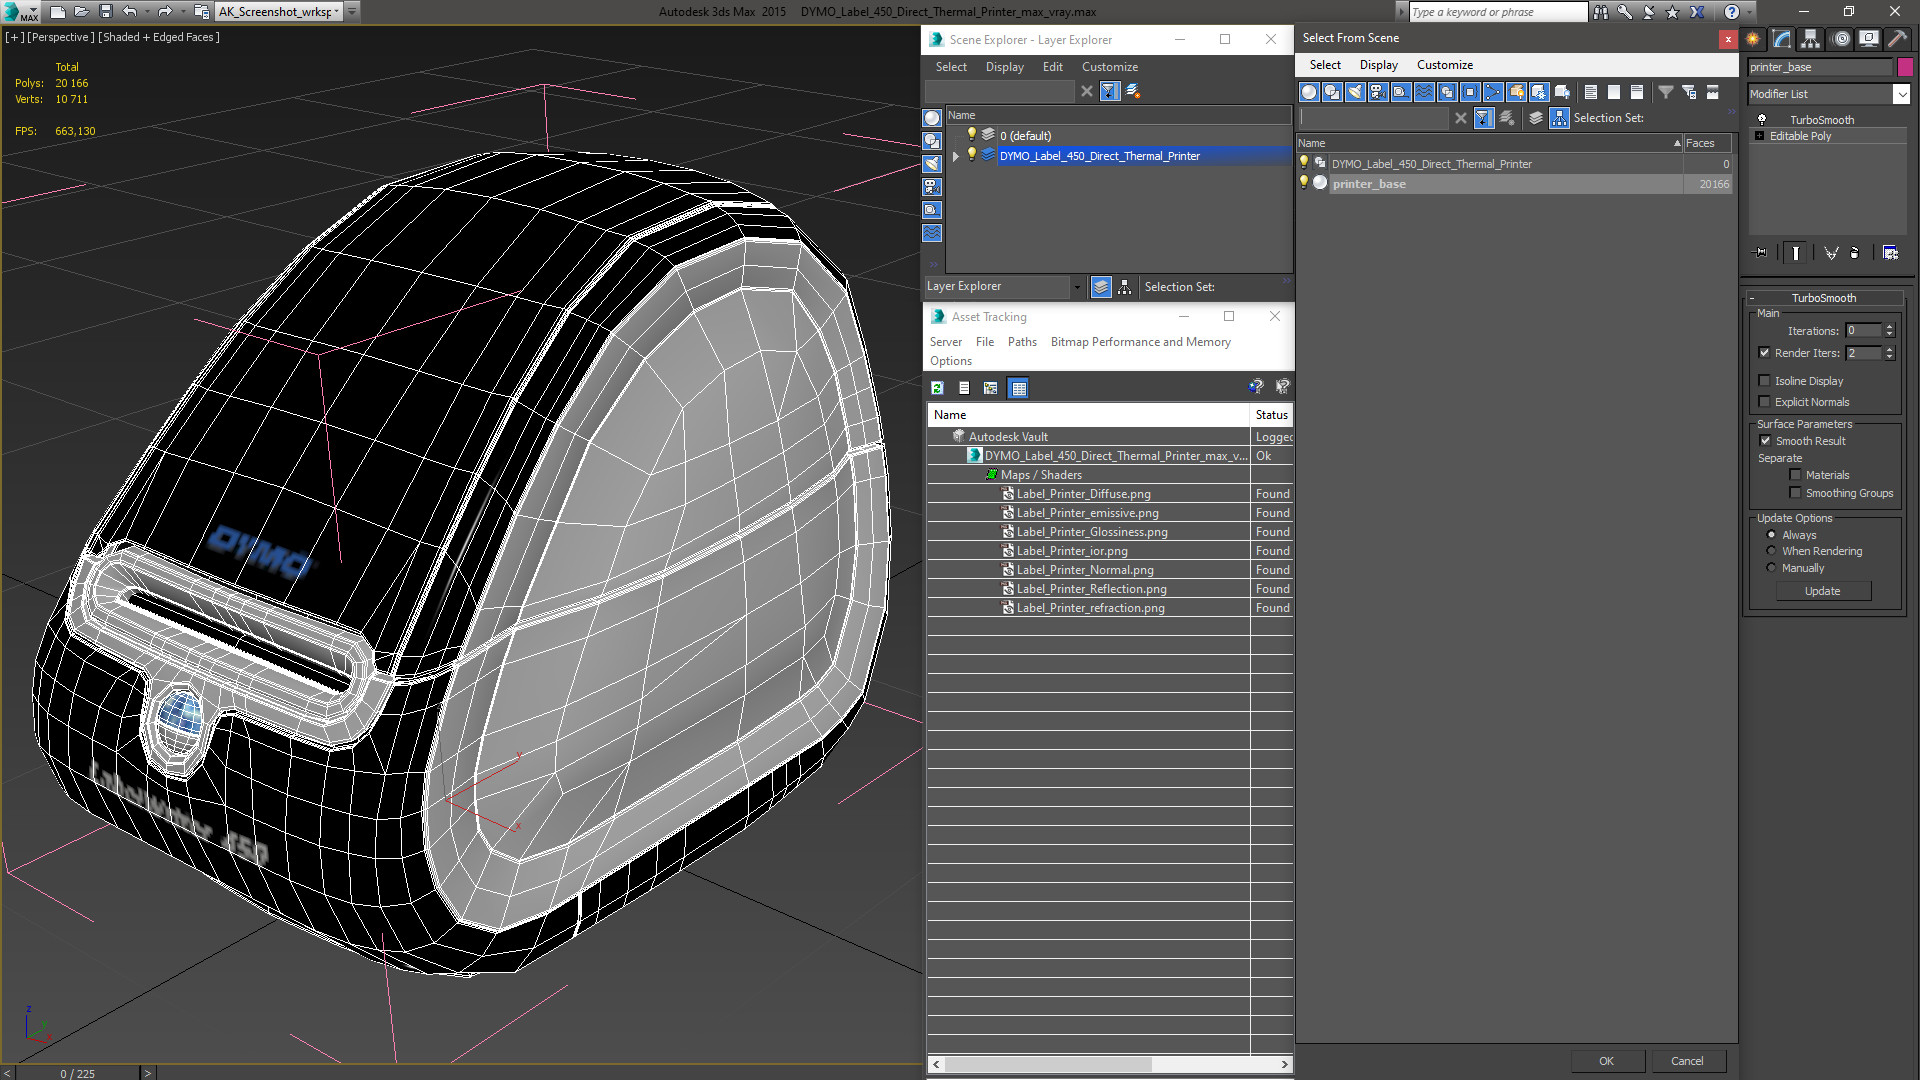Click the Render Iters spinner arrows

pos(1889,353)
